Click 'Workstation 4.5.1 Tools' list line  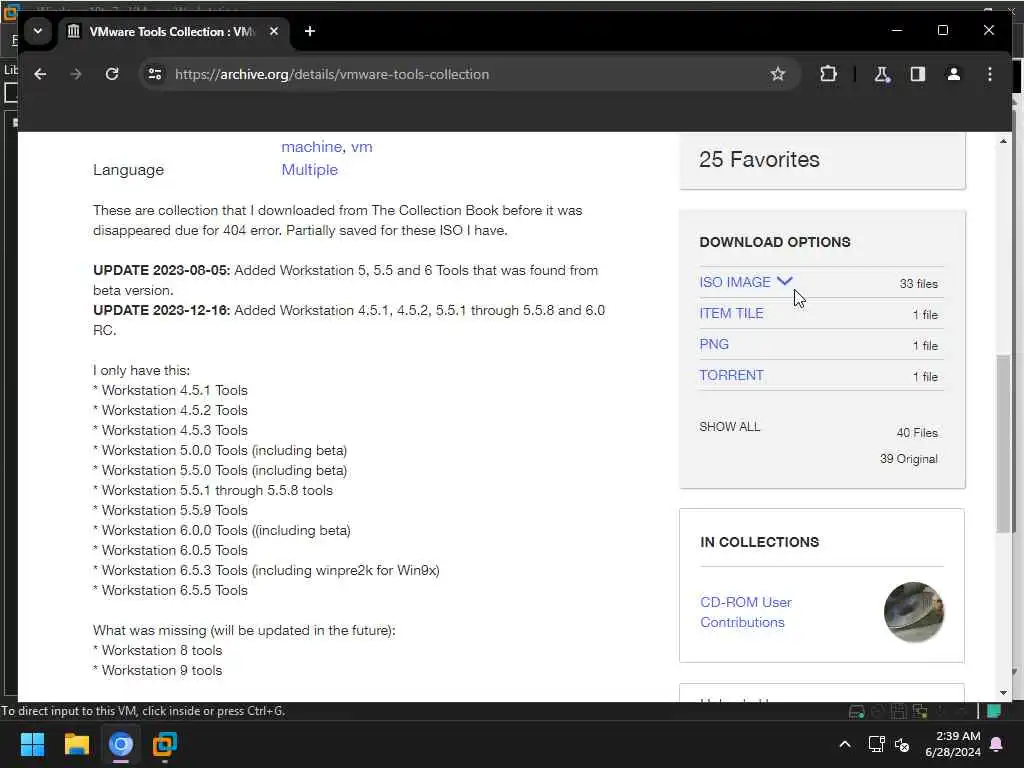pyautogui.click(x=170, y=391)
